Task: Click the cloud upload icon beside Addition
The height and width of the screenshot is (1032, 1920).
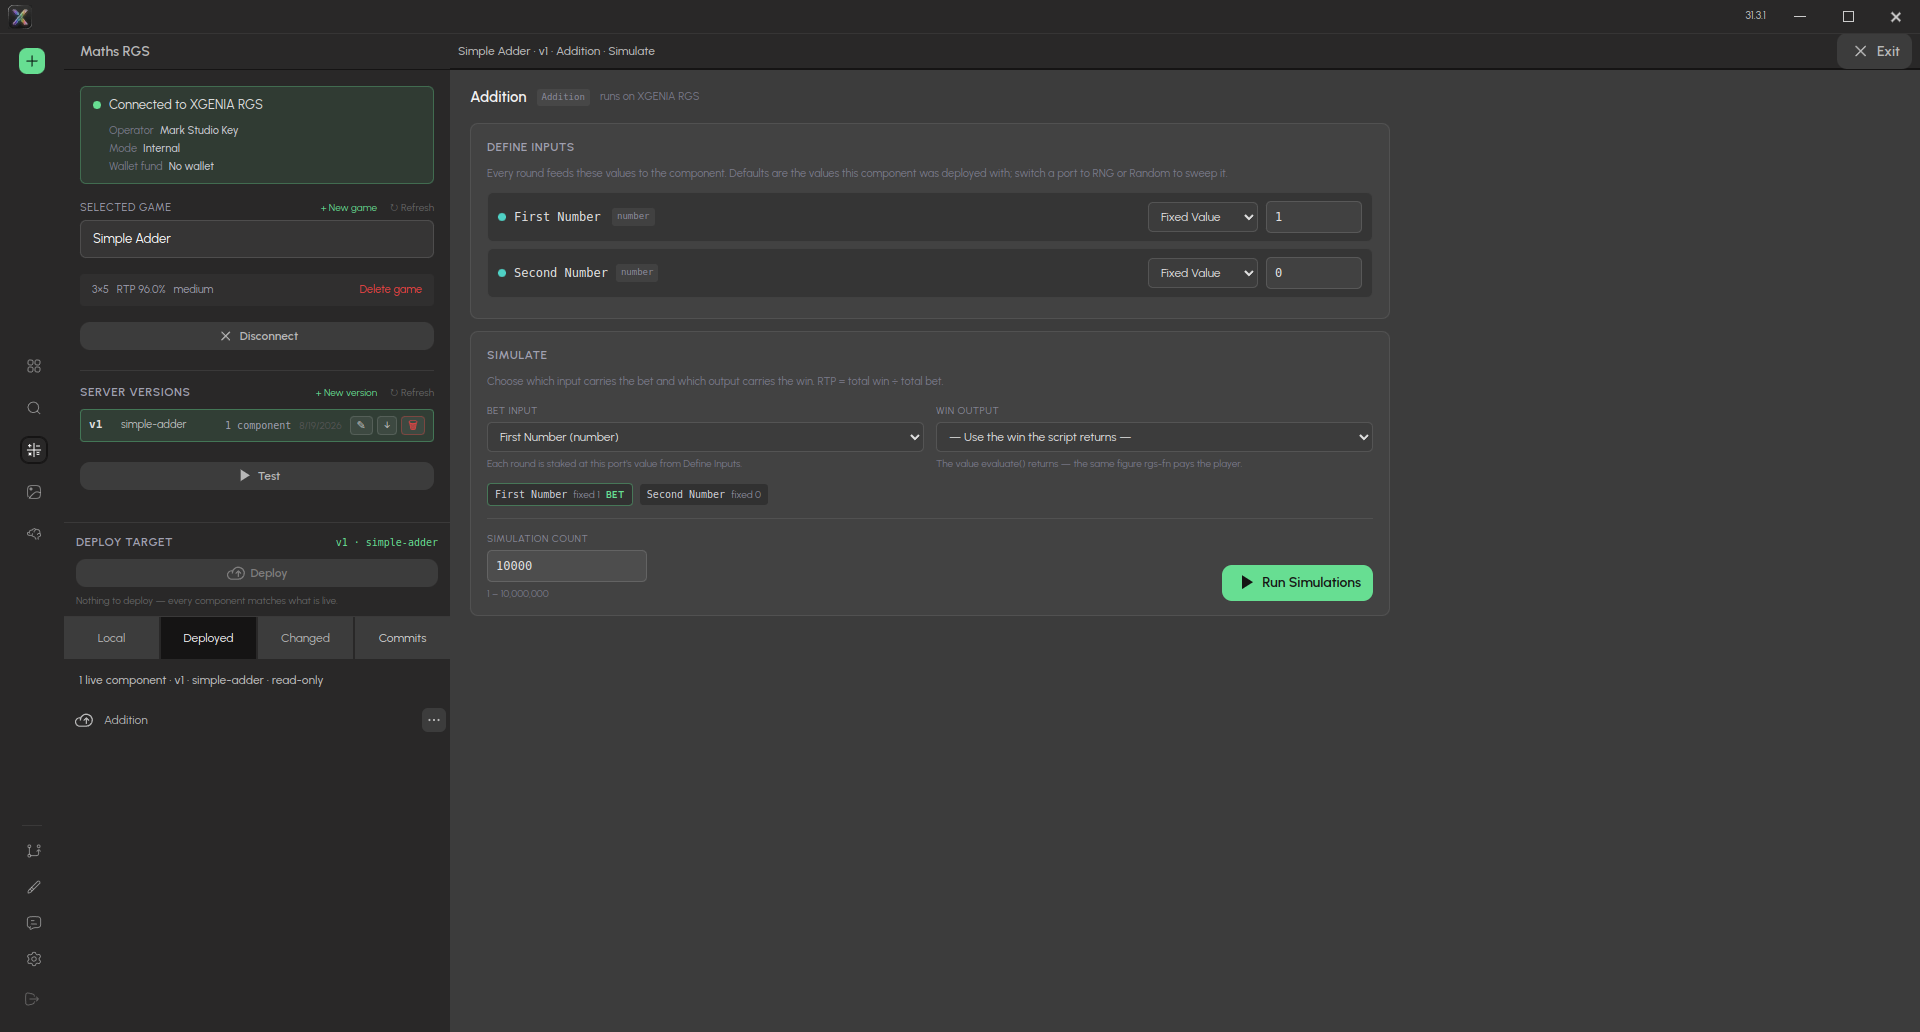Action: pyautogui.click(x=84, y=720)
